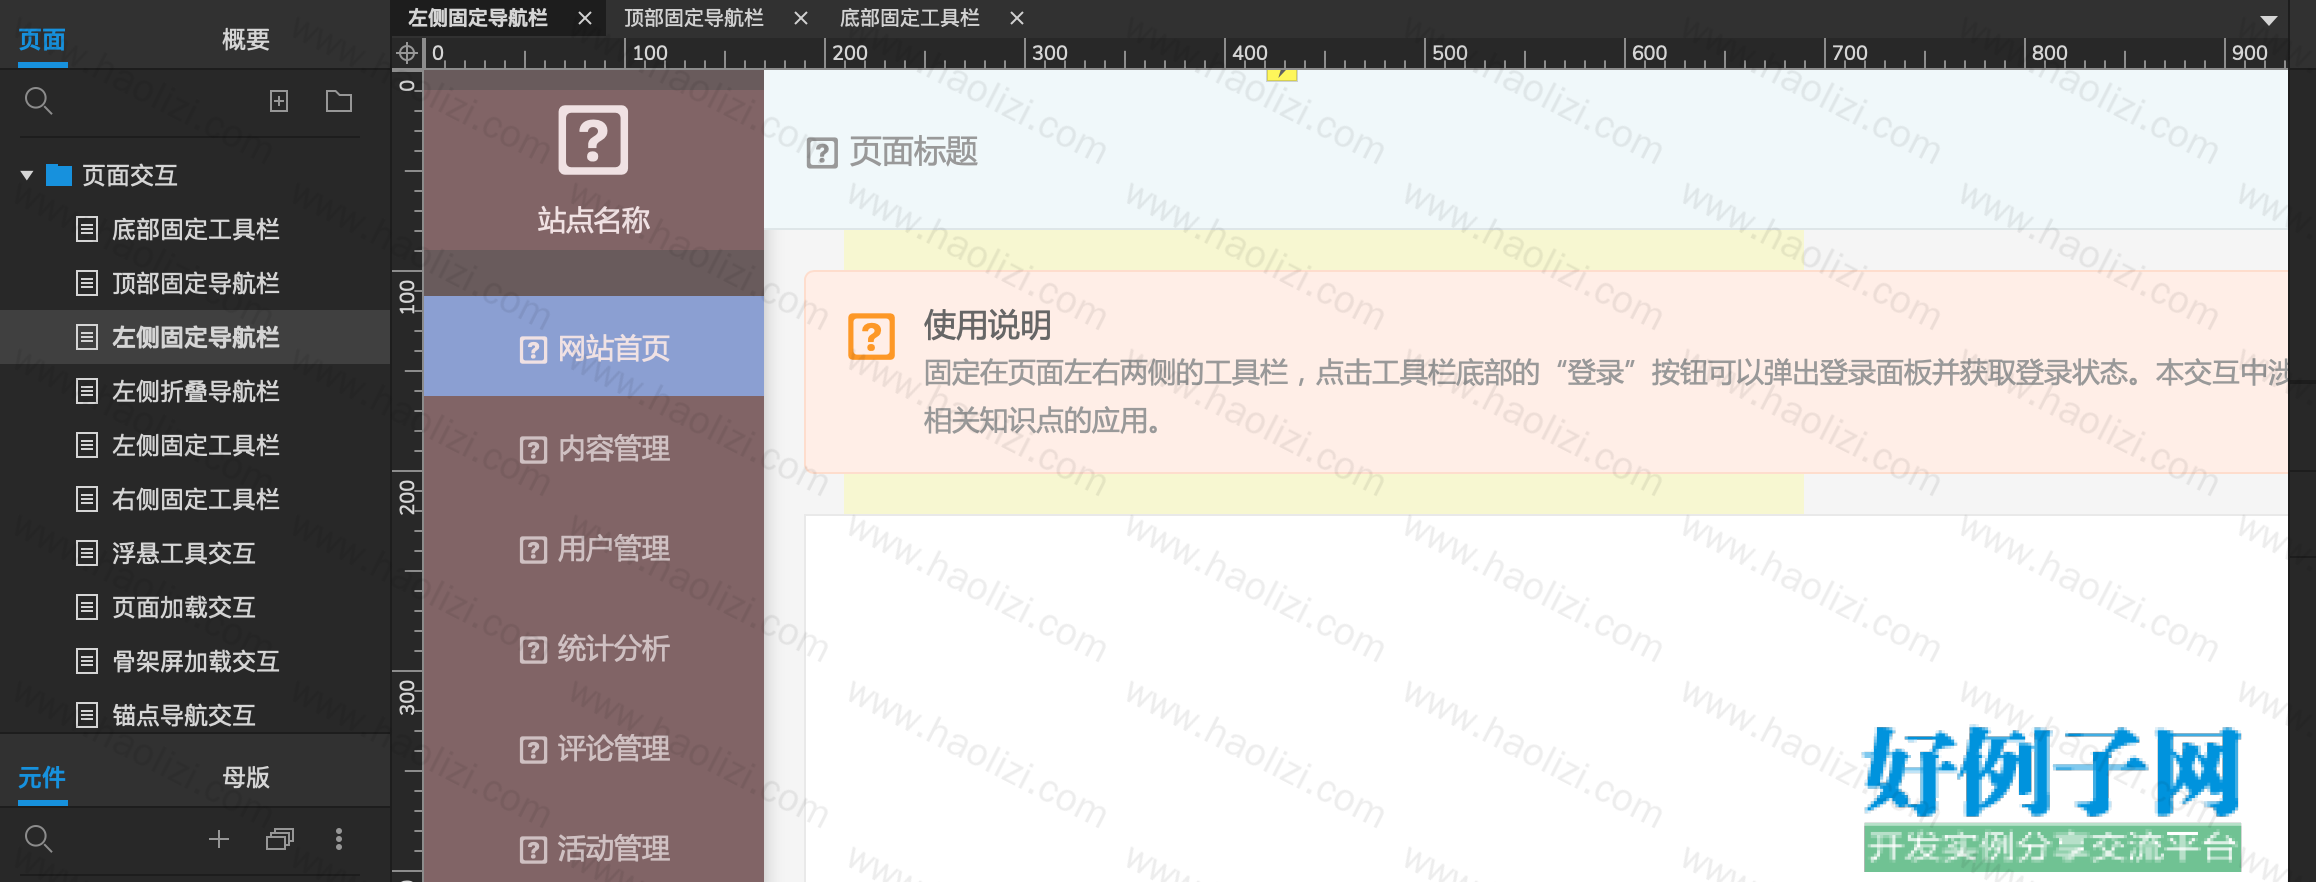Screen dimensions: 2316x882
Task: Select the 统计分析 menu item
Action: [593, 649]
